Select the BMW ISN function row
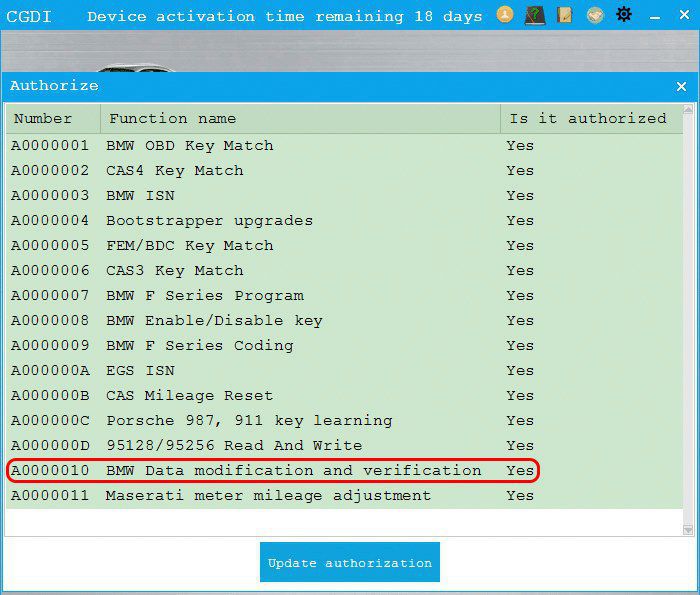The height and width of the screenshot is (595, 700). 344,196
